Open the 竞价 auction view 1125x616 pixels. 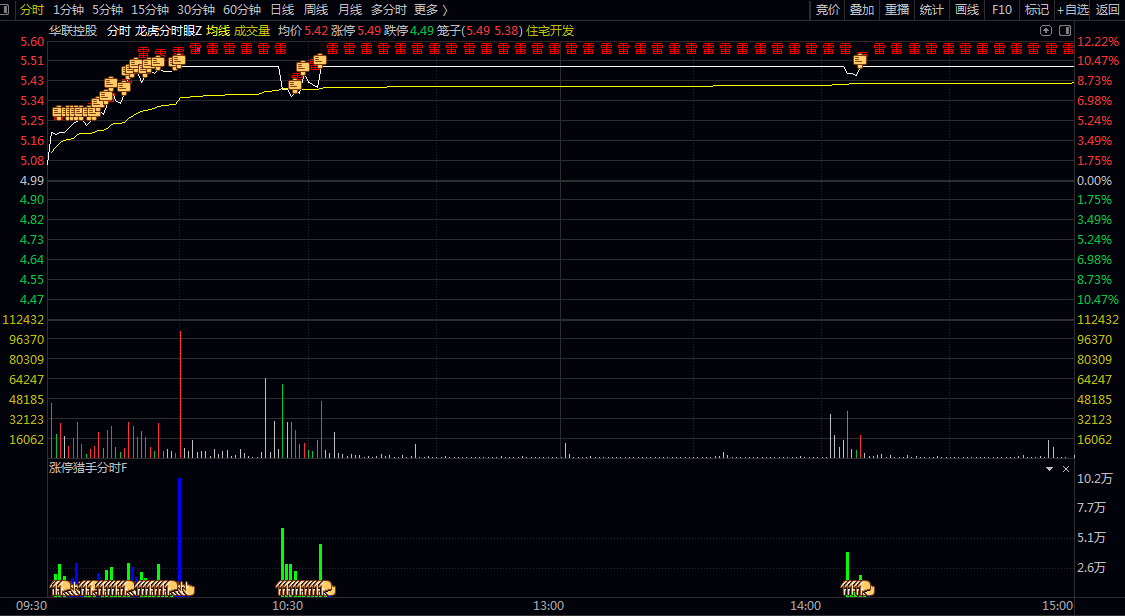pos(828,9)
